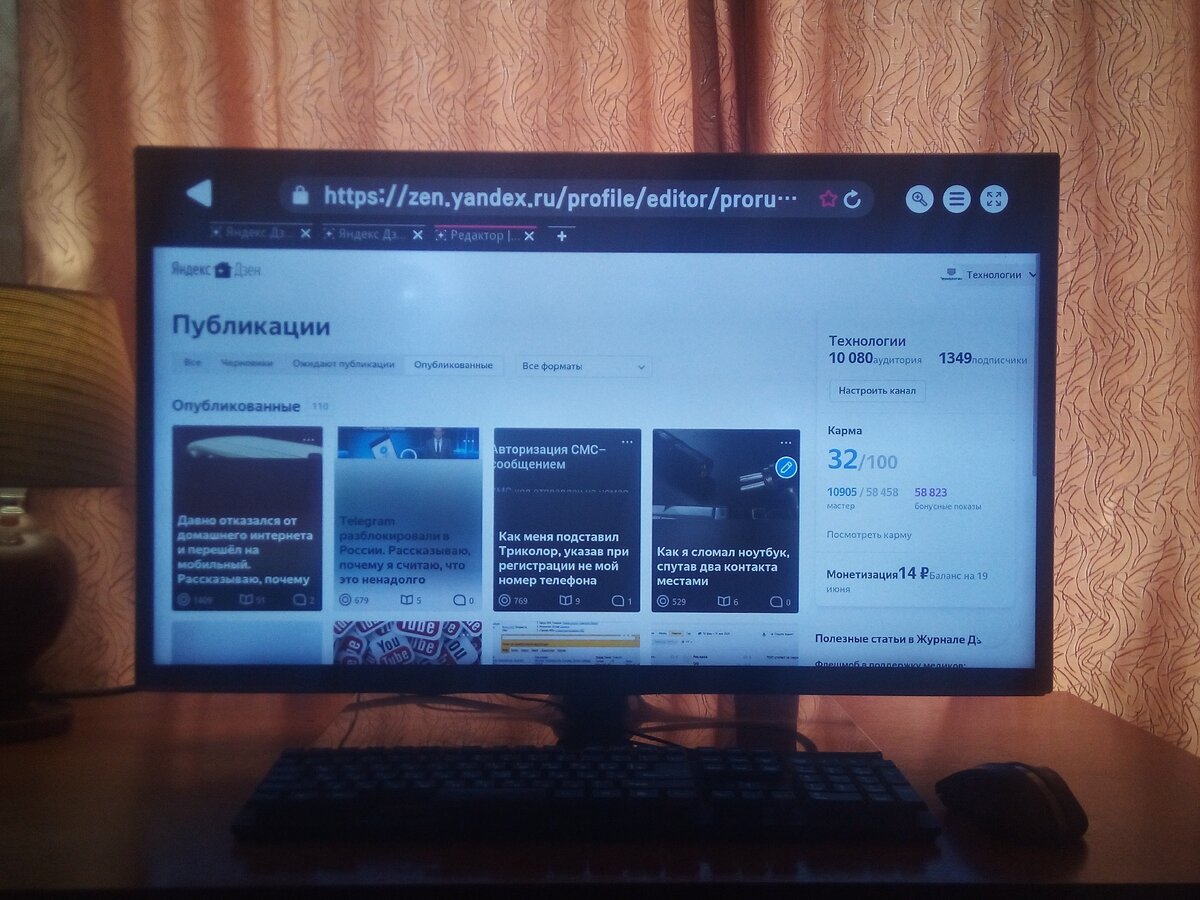Click the Яндекс Дзен logo
Screen dimensions: 1200x900
point(216,270)
